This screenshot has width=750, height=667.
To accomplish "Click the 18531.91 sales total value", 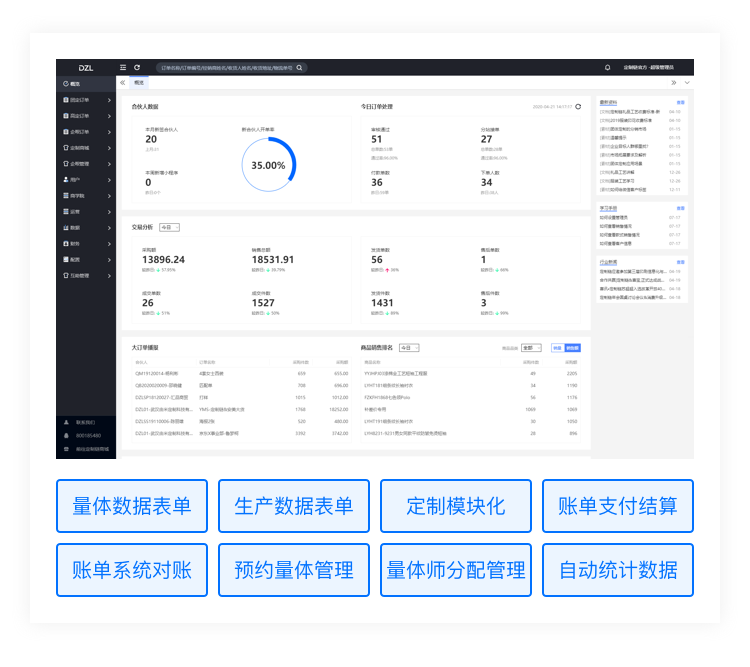I will (273, 260).
